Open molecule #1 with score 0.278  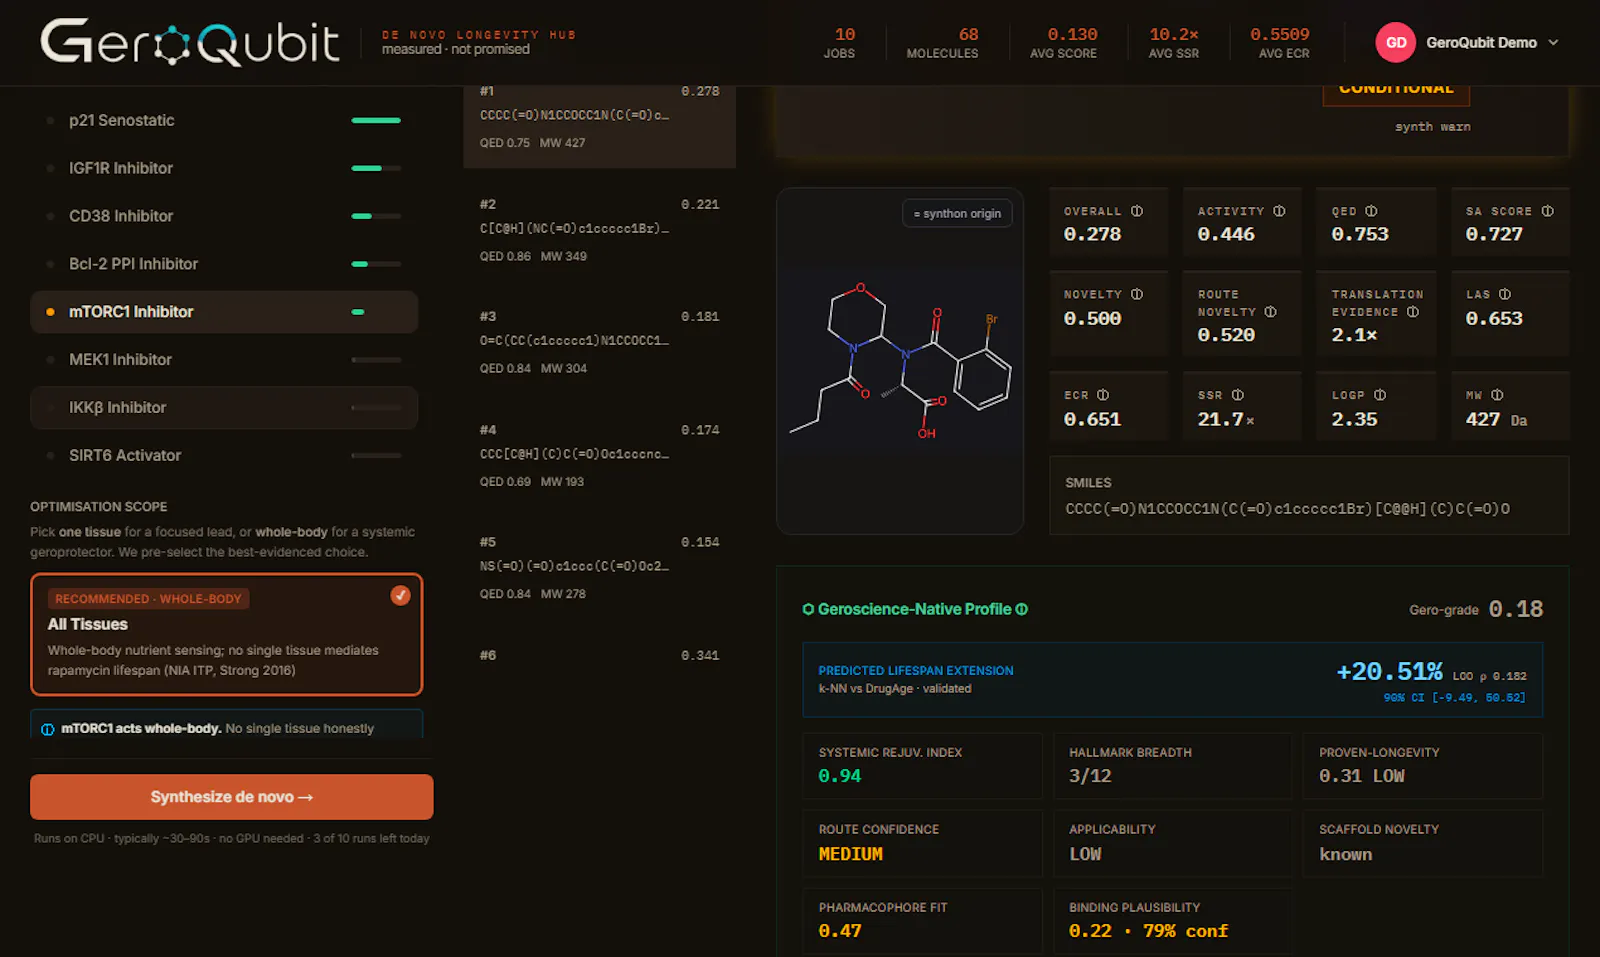[x=600, y=126]
